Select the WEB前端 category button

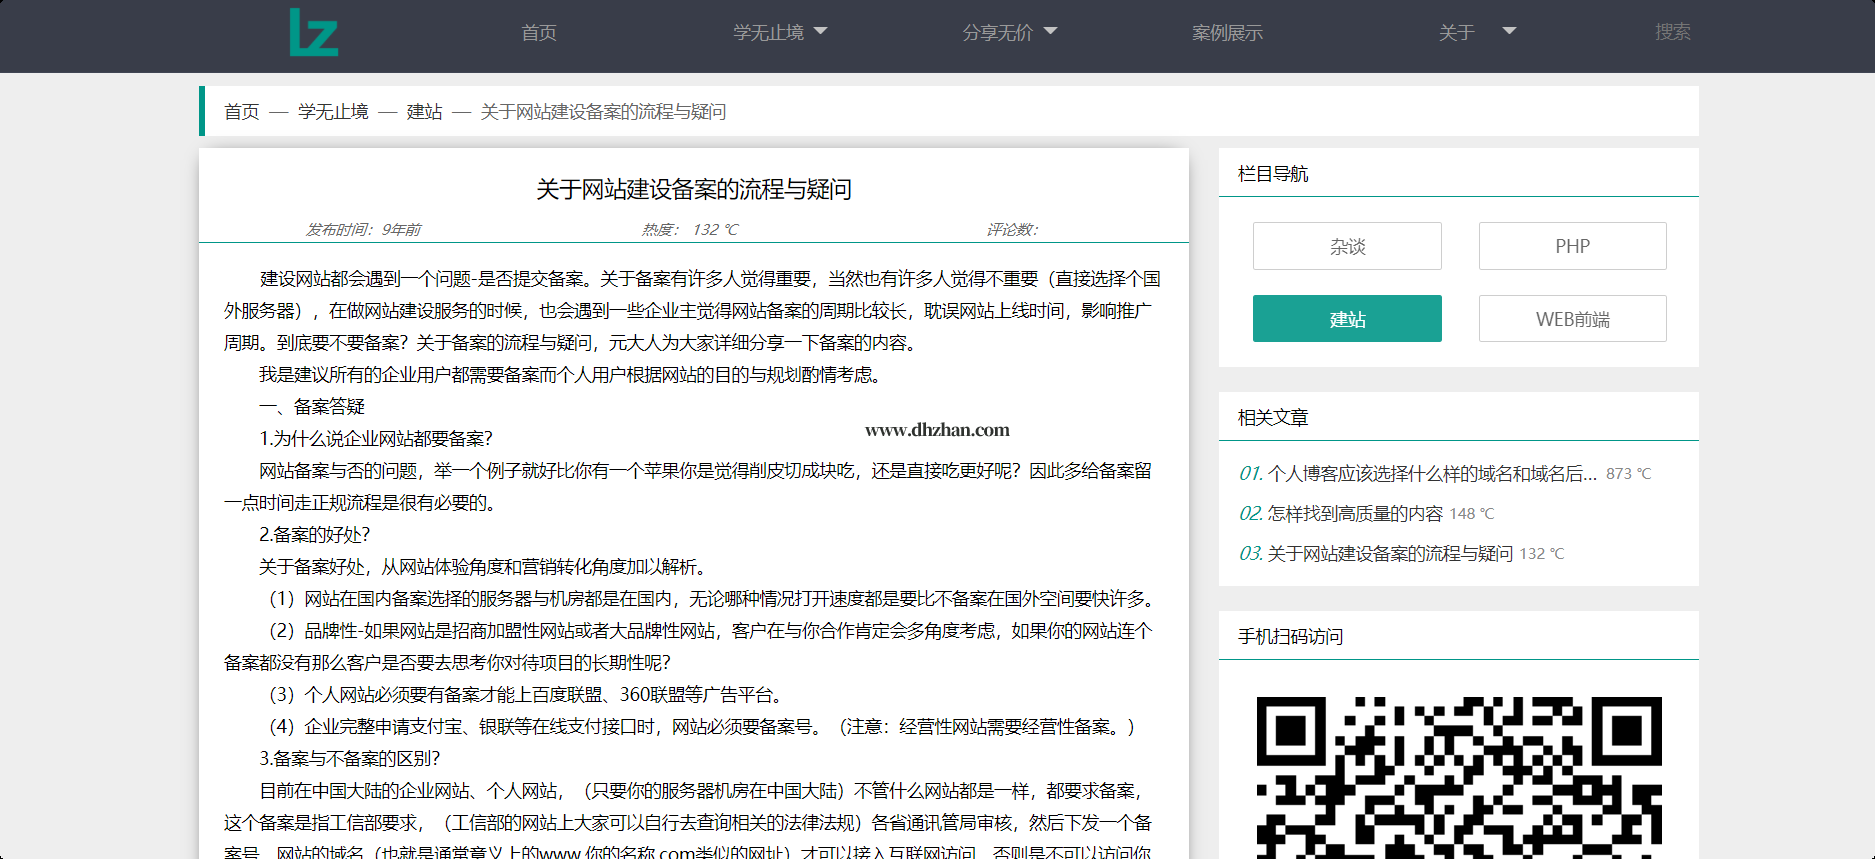click(x=1572, y=319)
